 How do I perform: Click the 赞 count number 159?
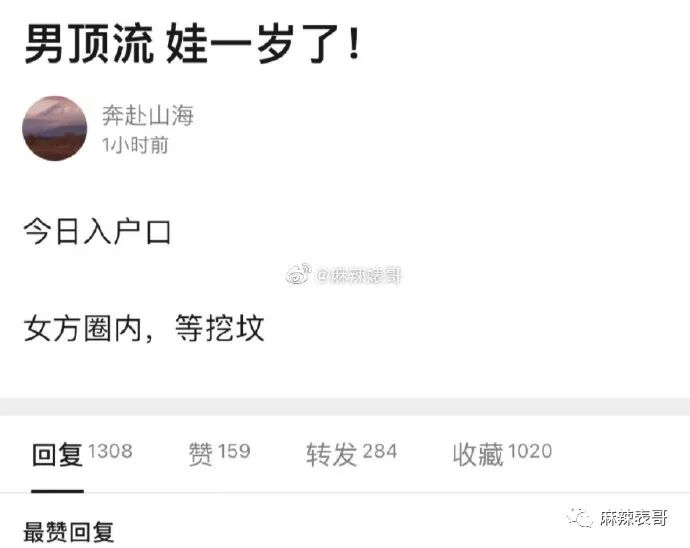[234, 451]
